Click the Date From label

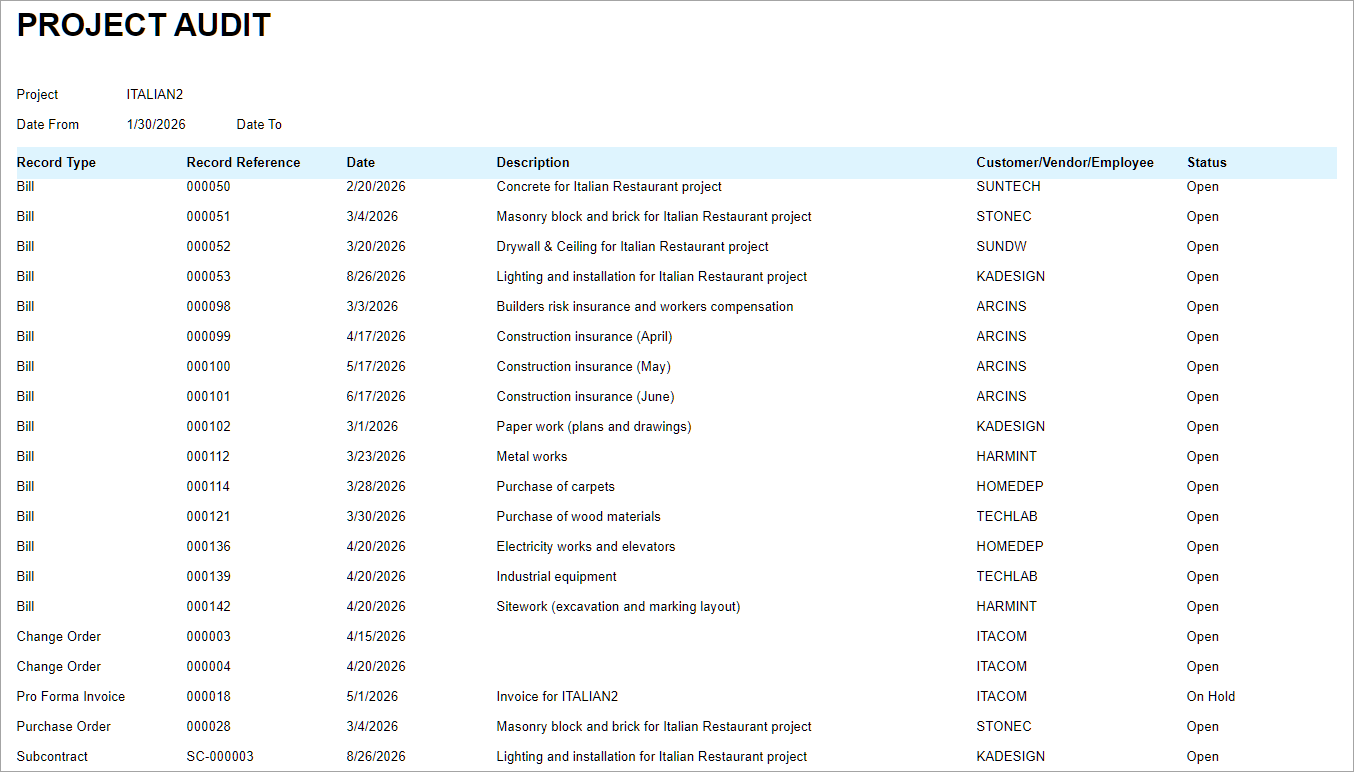pos(48,124)
